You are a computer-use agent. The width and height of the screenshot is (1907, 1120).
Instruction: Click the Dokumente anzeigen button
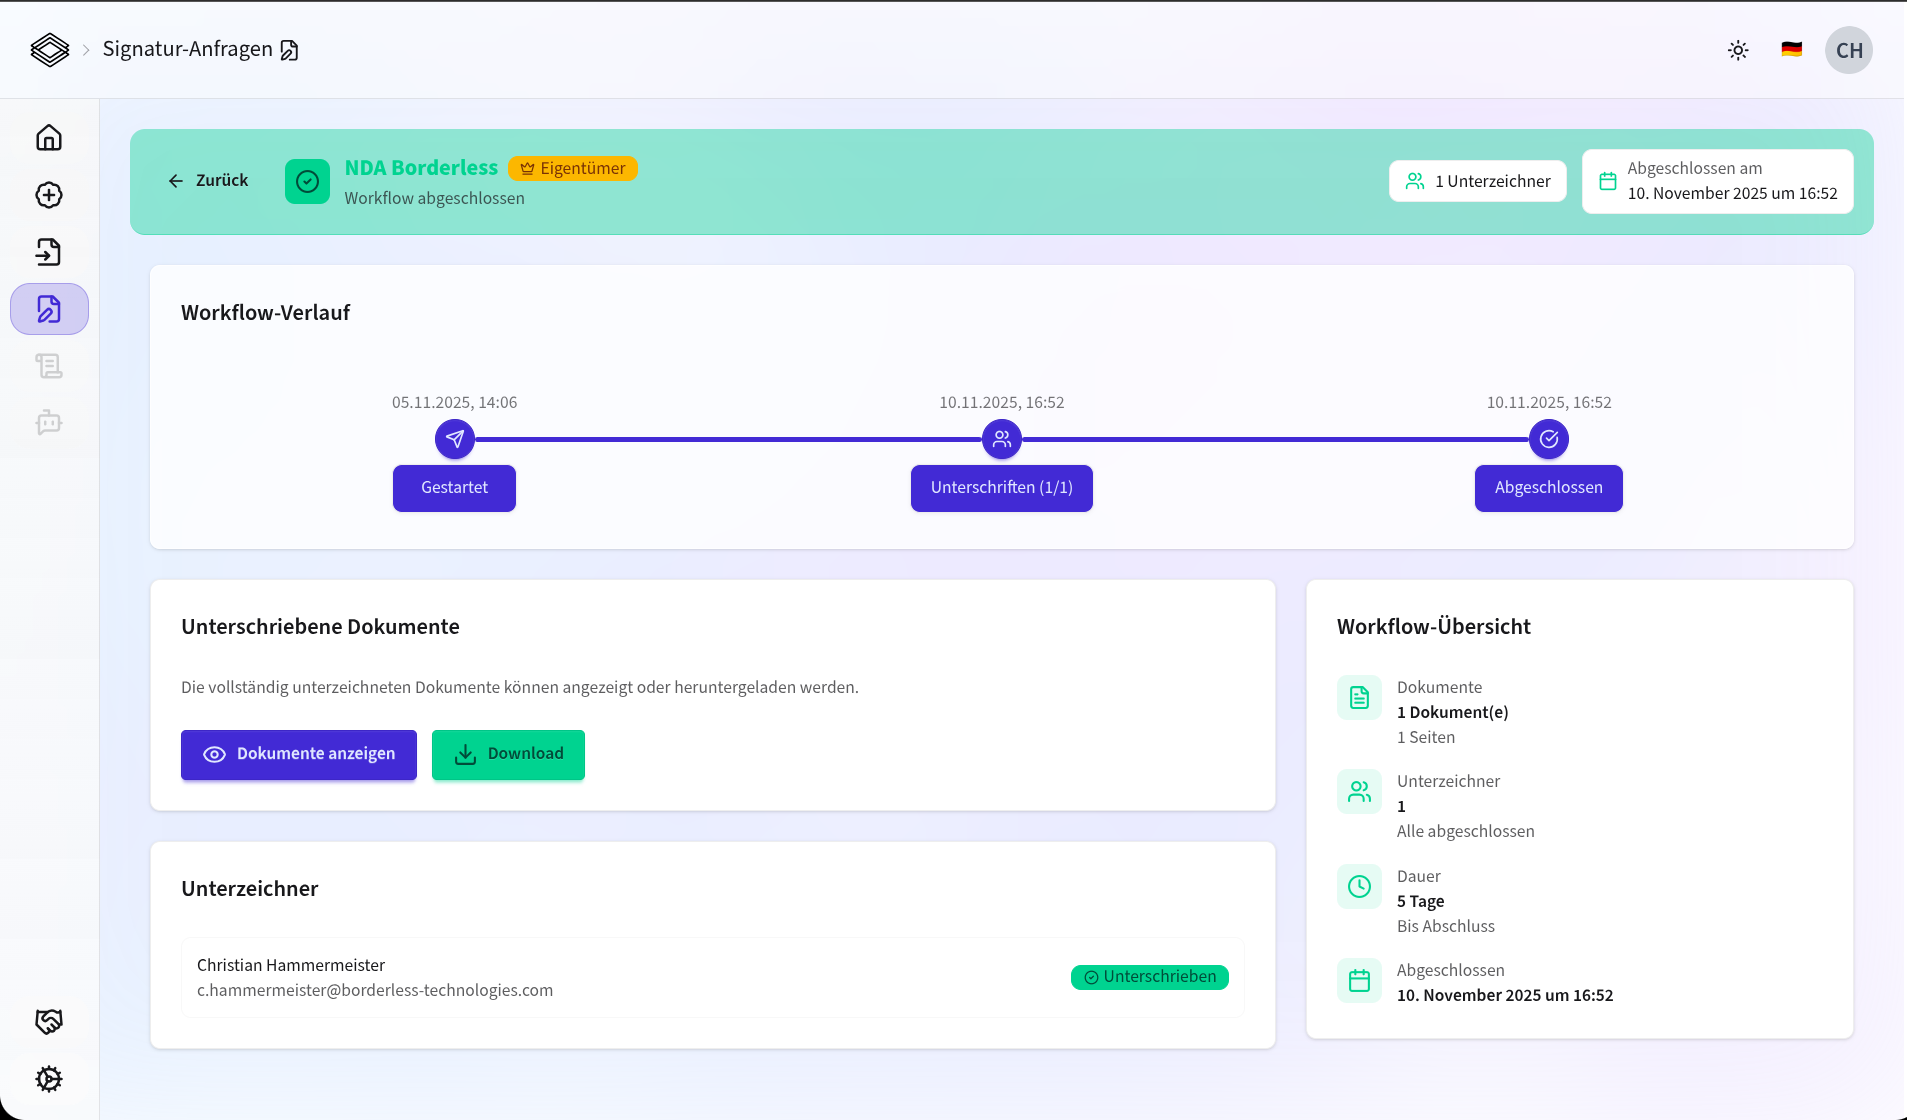point(298,754)
